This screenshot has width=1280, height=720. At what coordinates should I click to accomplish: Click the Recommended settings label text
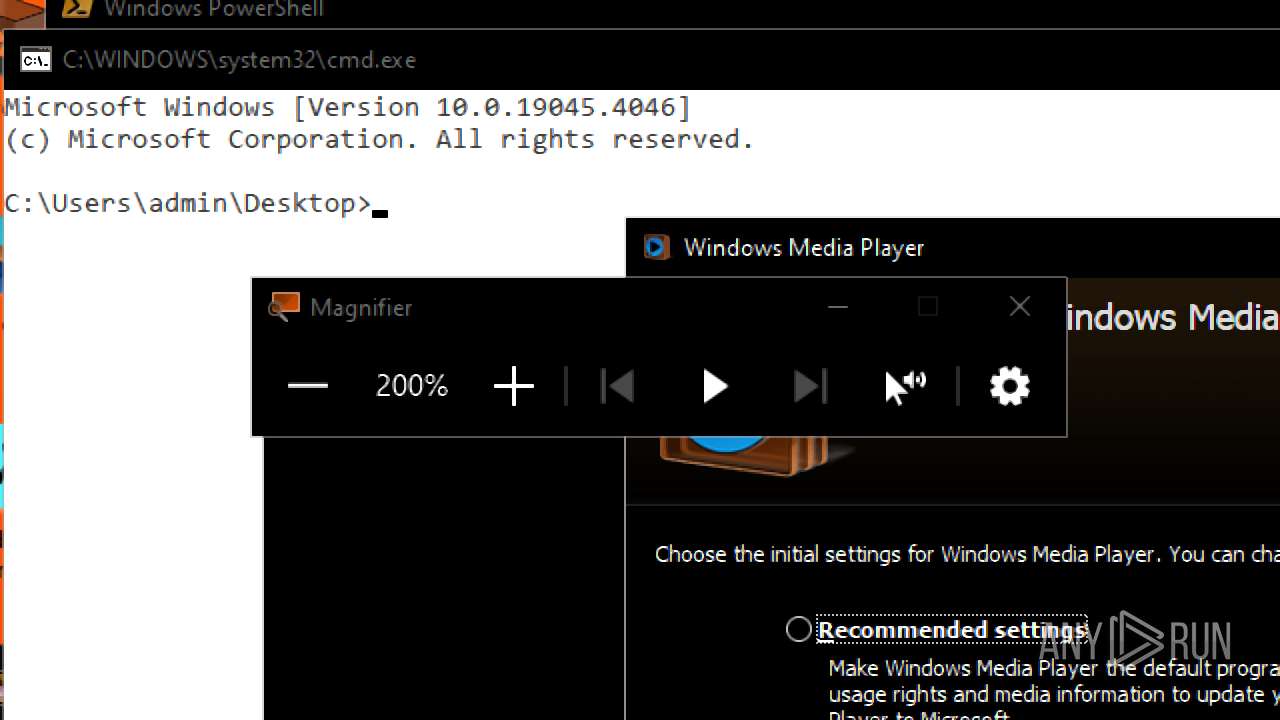[952, 630]
